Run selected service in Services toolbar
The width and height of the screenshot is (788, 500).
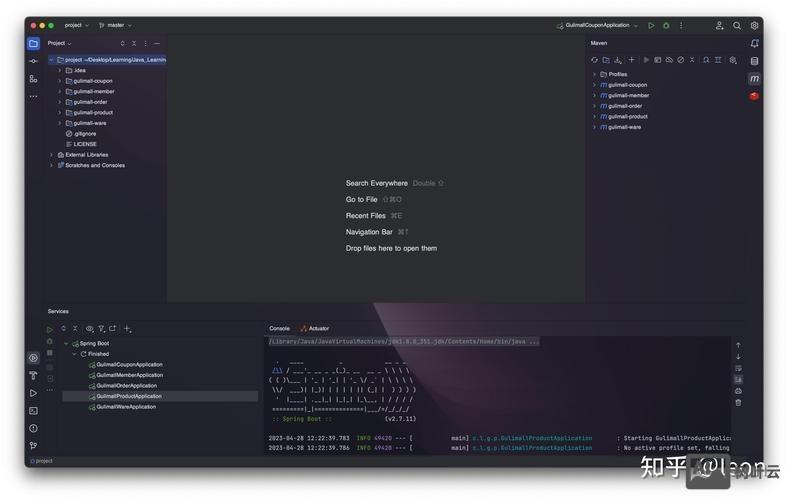click(50, 330)
